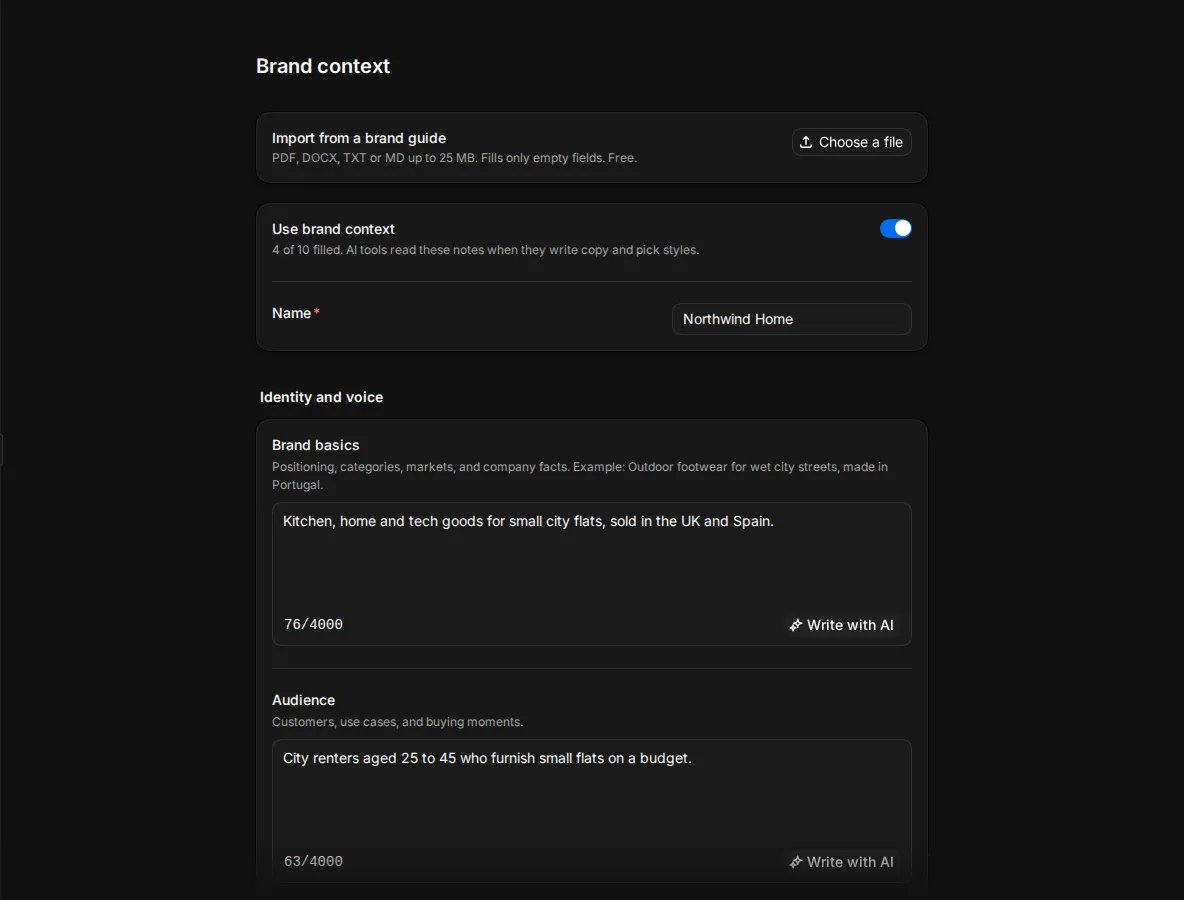Click the Customers, use cases helper text
Viewport: 1184px width, 900px height.
(397, 722)
